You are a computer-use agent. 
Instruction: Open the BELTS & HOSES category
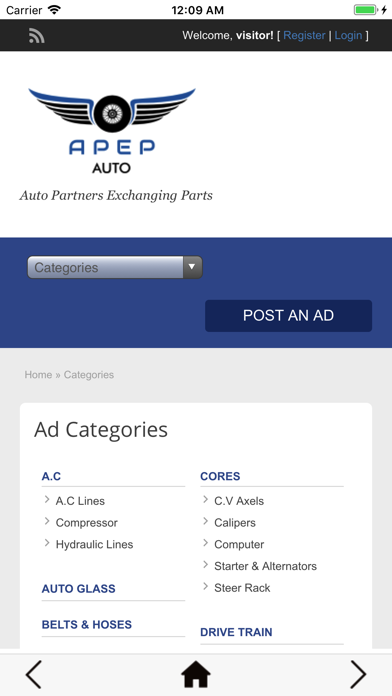87,625
